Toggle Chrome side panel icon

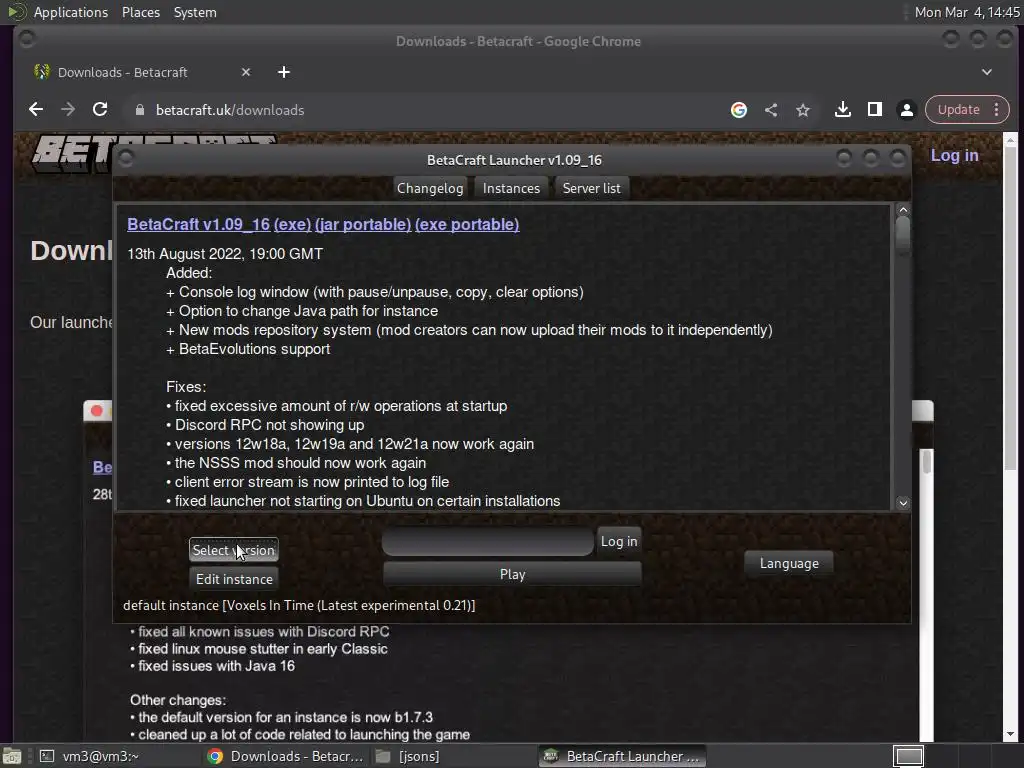(874, 110)
